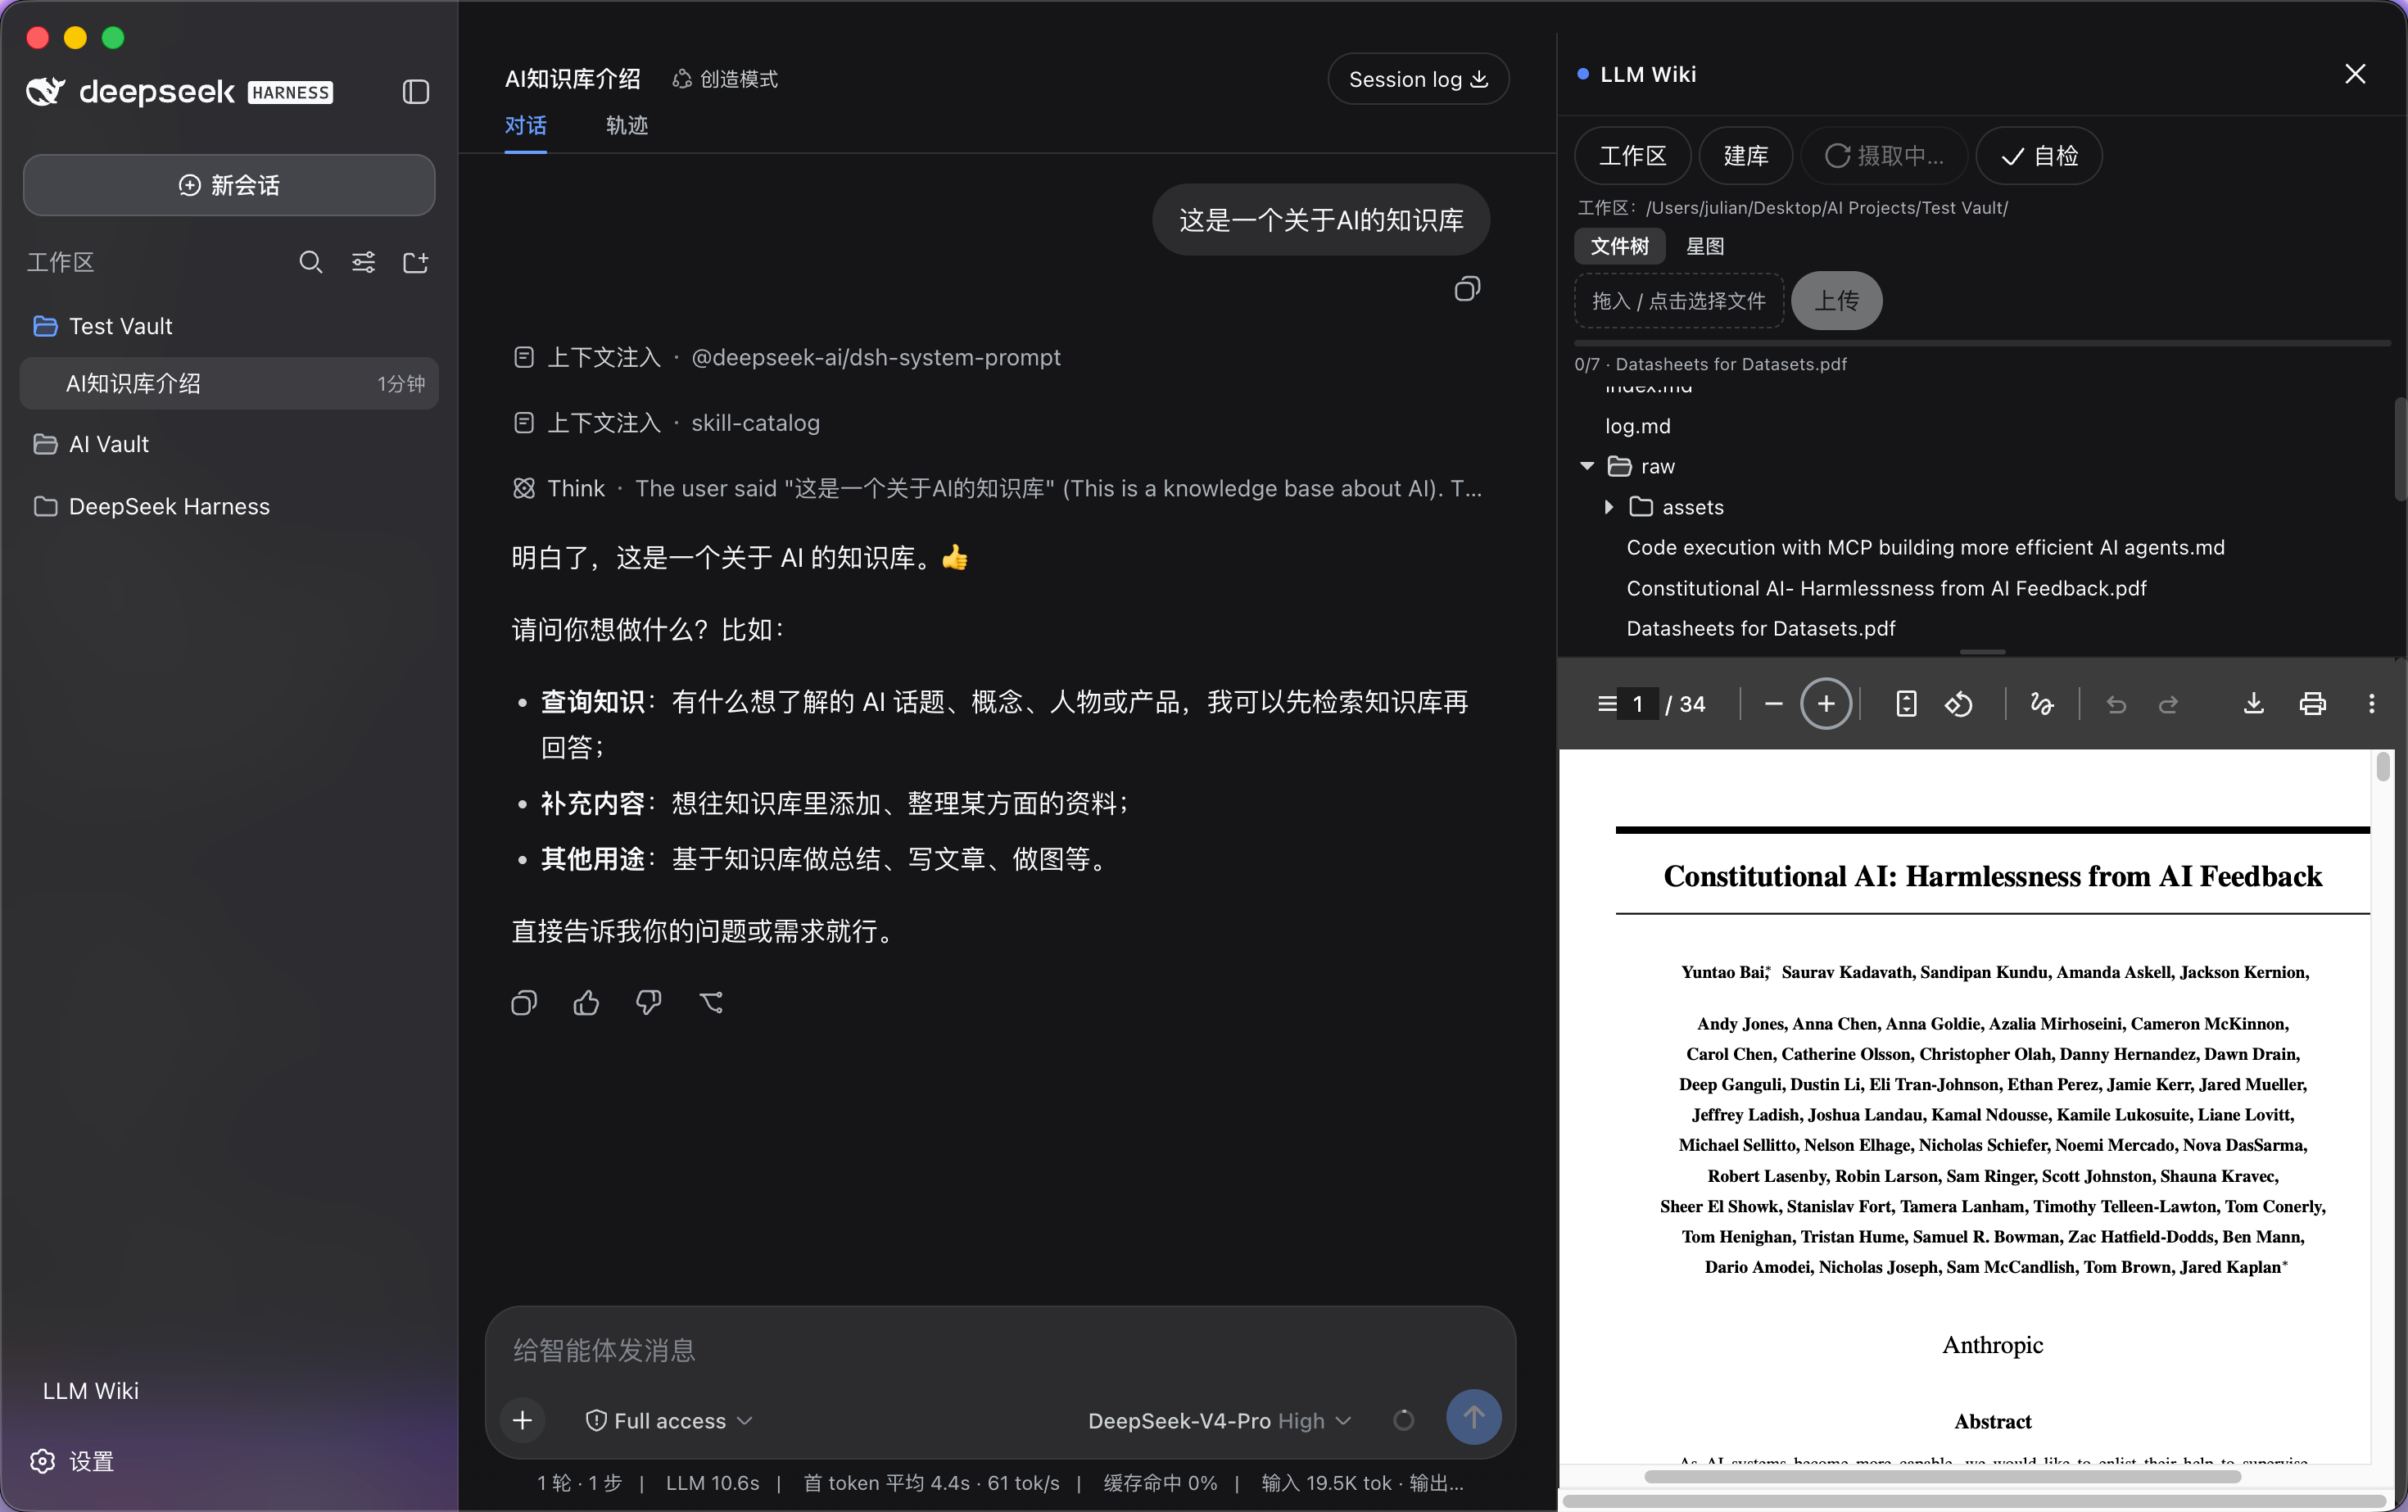Click the deepseek whale logo

tap(45, 92)
